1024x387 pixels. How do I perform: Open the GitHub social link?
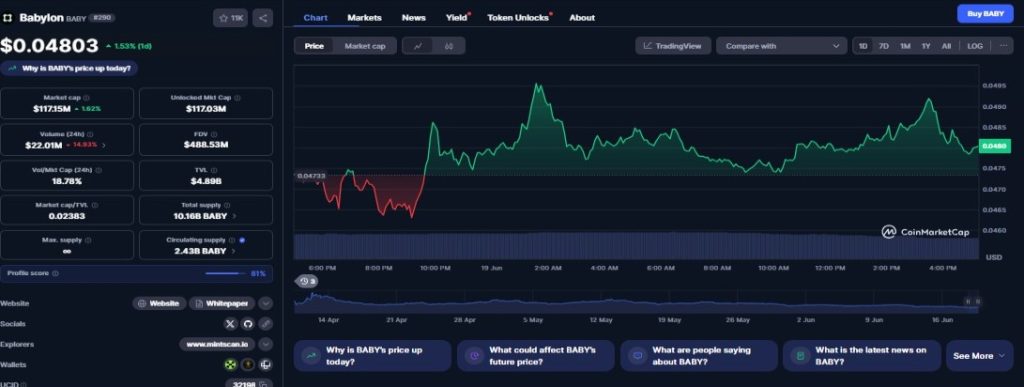[248, 324]
